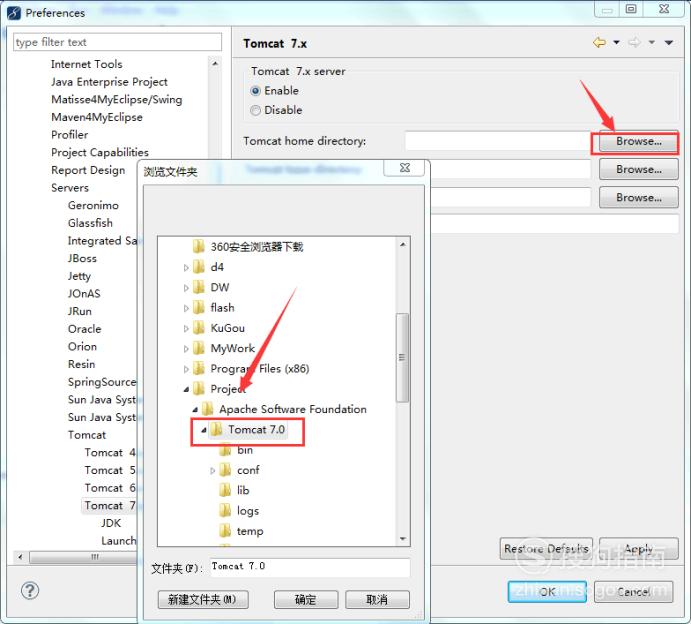Select Java Enterprise Project item

109,82
